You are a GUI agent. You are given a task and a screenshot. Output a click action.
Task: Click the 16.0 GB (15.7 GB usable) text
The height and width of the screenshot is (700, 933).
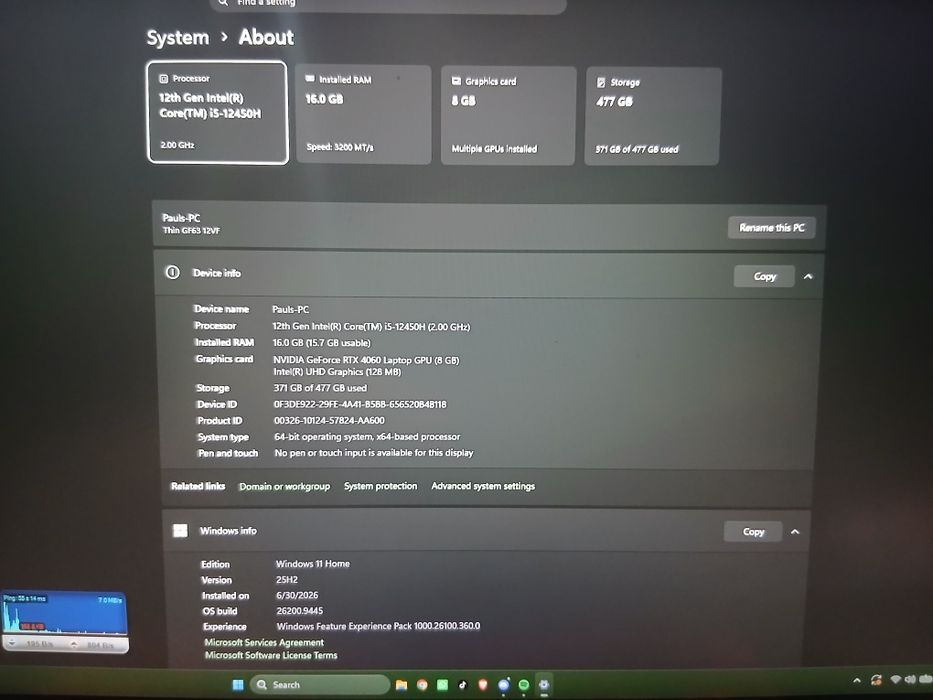click(x=322, y=343)
